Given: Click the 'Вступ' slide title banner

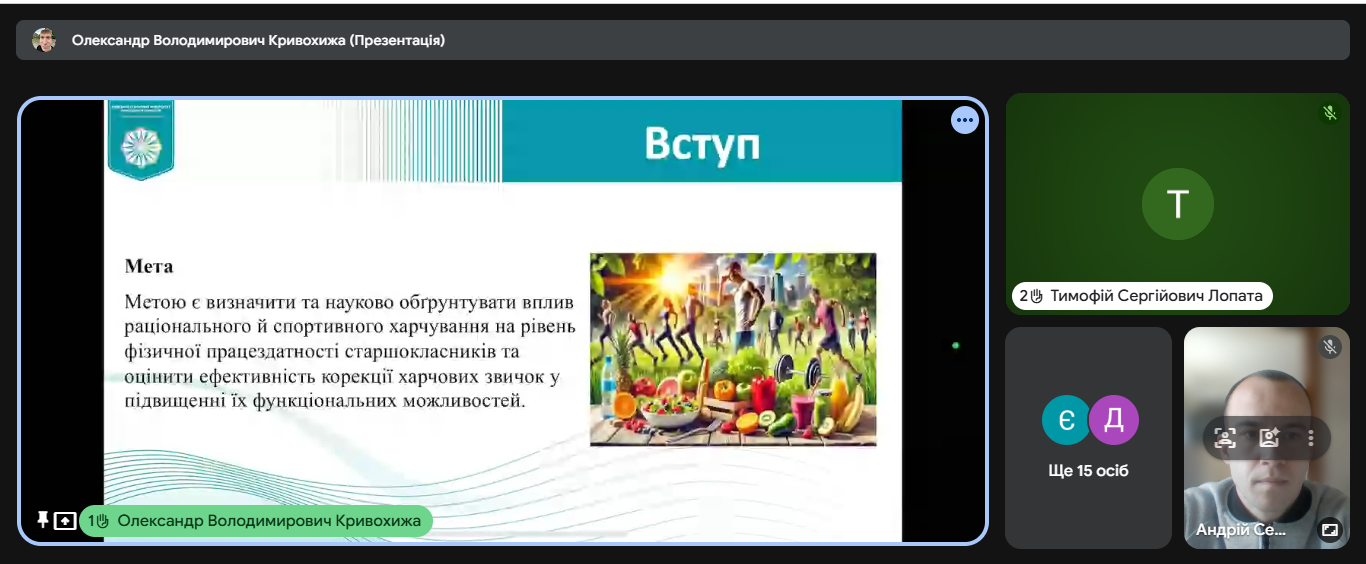Looking at the screenshot, I should (x=701, y=143).
